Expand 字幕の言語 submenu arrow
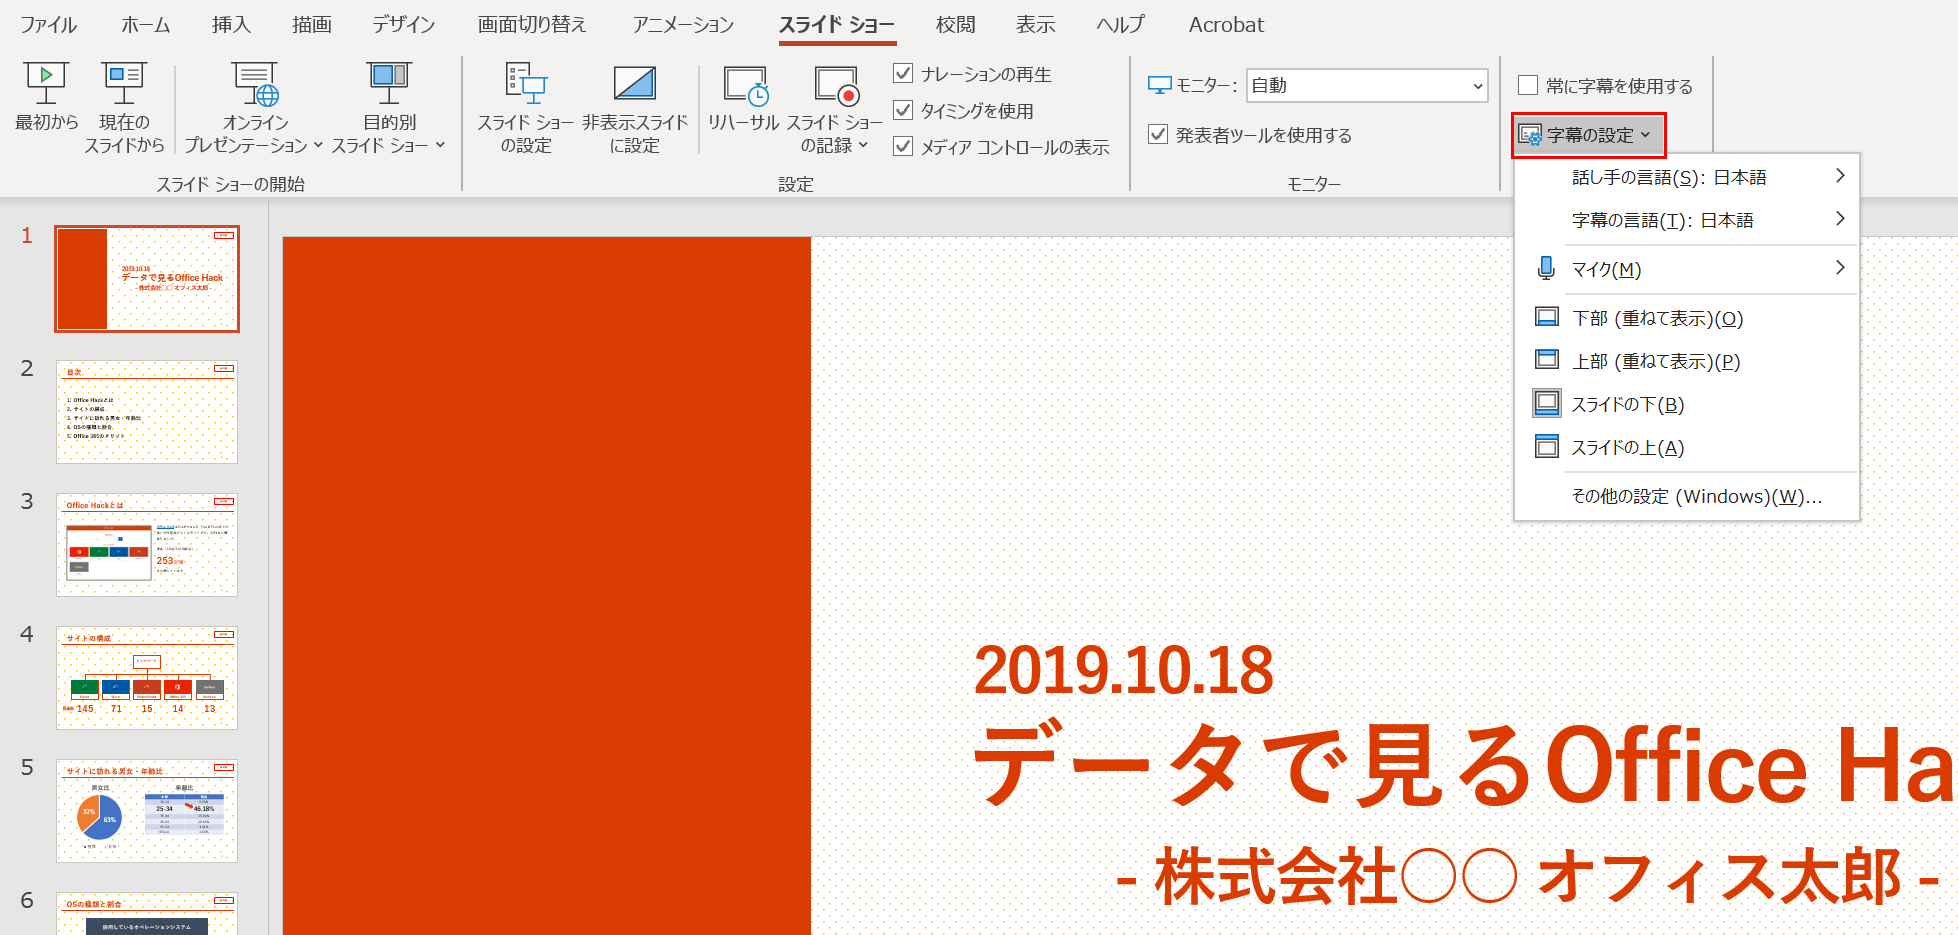This screenshot has height=935, width=1958. [x=1840, y=219]
